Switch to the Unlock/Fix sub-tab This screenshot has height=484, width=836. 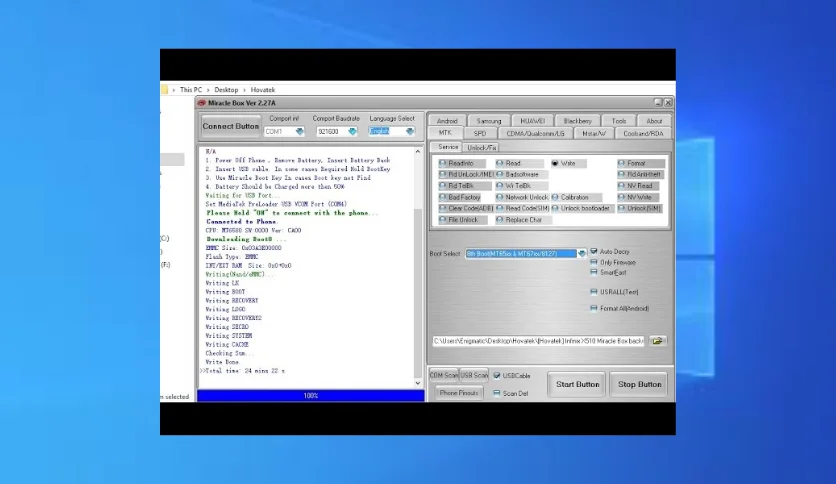click(x=481, y=148)
